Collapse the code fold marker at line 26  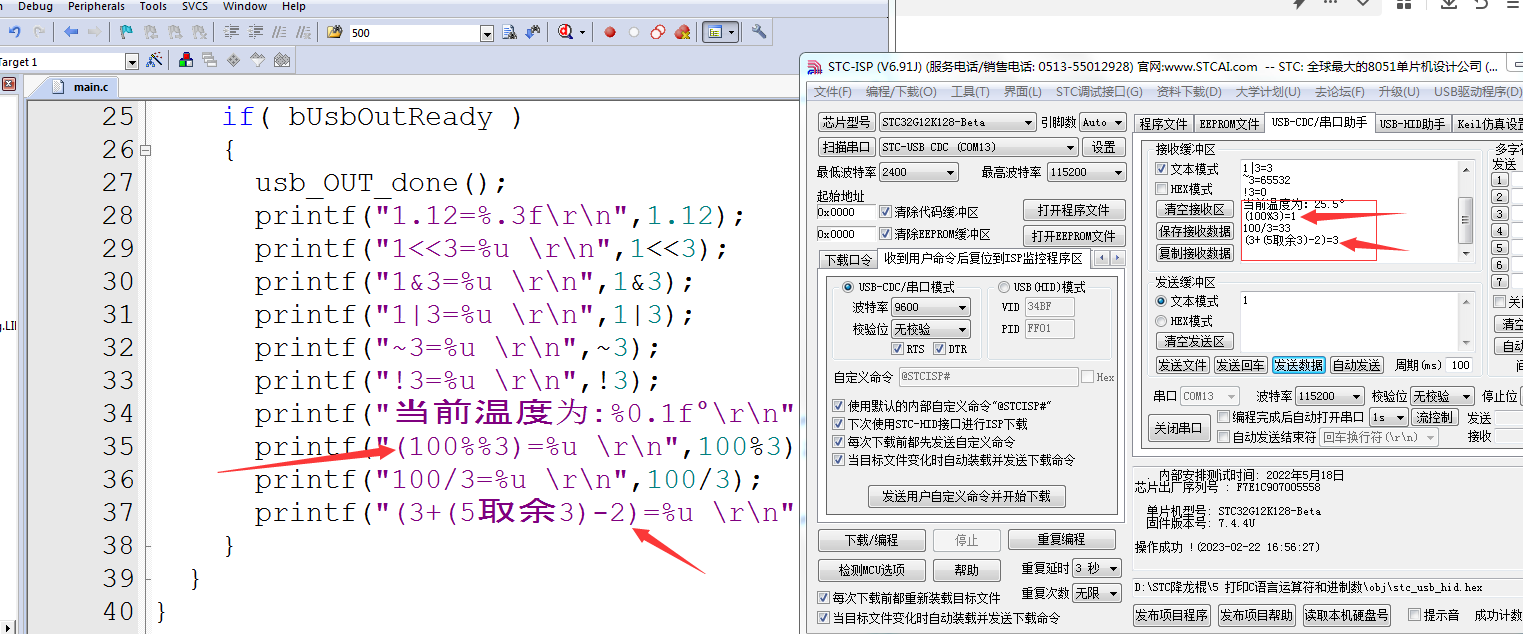click(x=146, y=150)
